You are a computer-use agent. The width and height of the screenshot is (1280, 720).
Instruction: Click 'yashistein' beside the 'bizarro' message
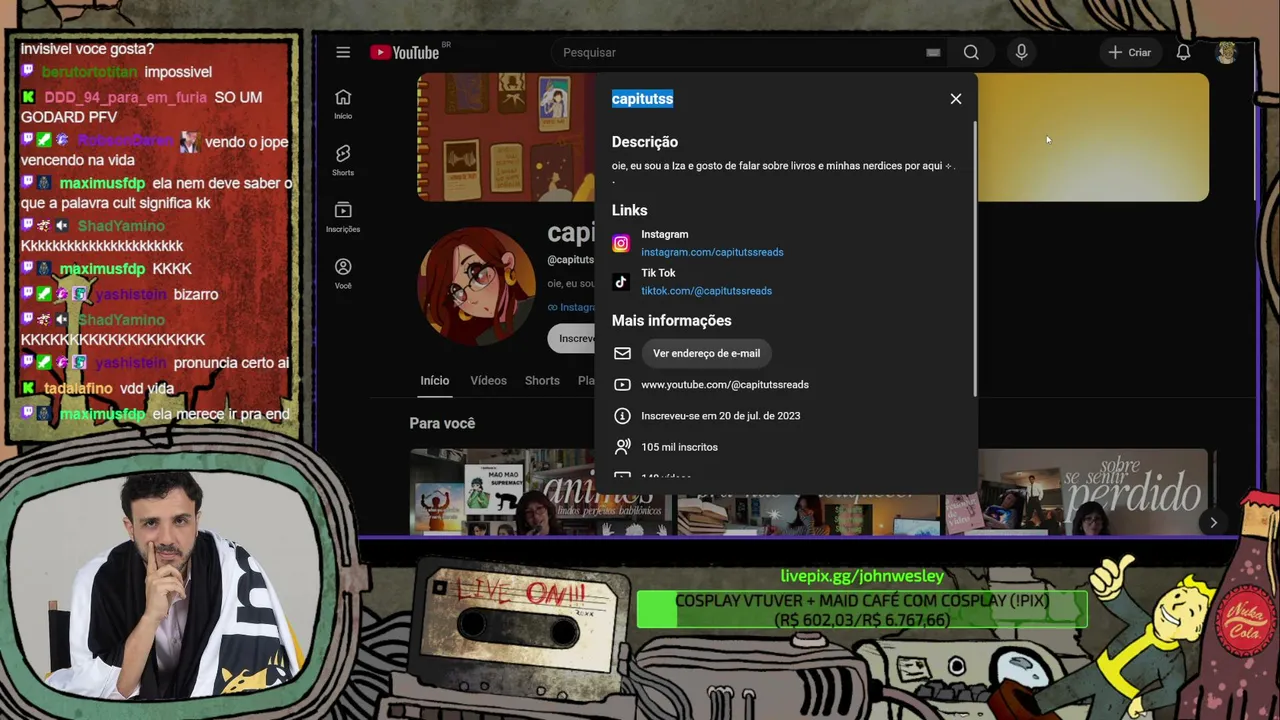click(131, 295)
